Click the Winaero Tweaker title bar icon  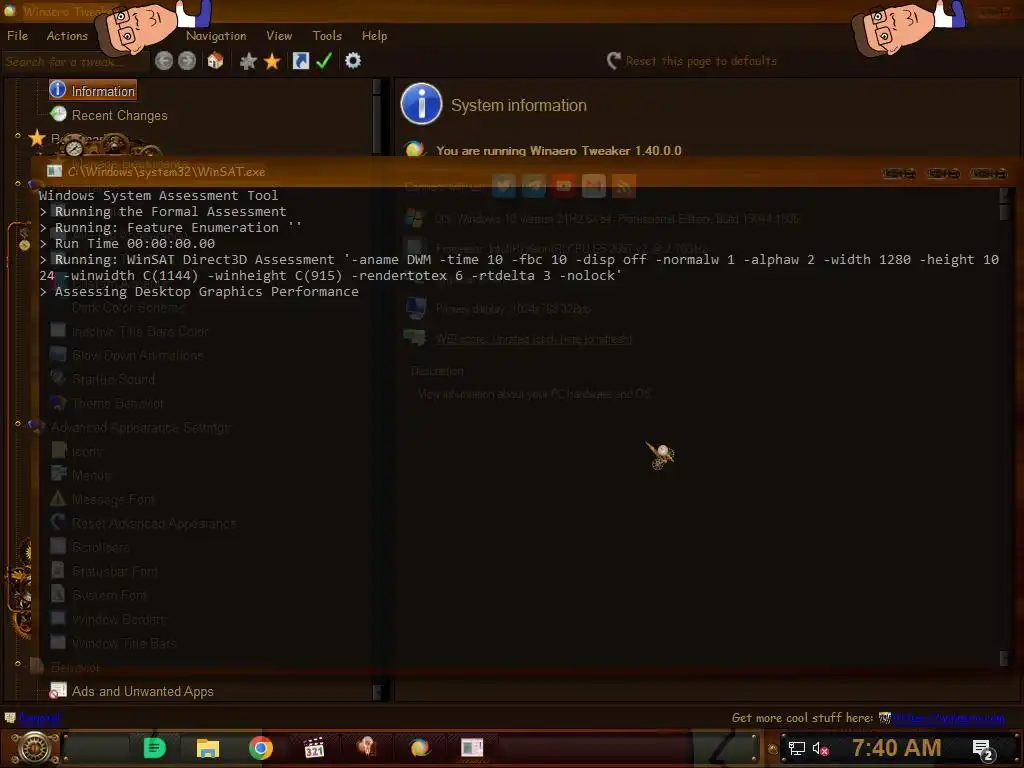10,10
